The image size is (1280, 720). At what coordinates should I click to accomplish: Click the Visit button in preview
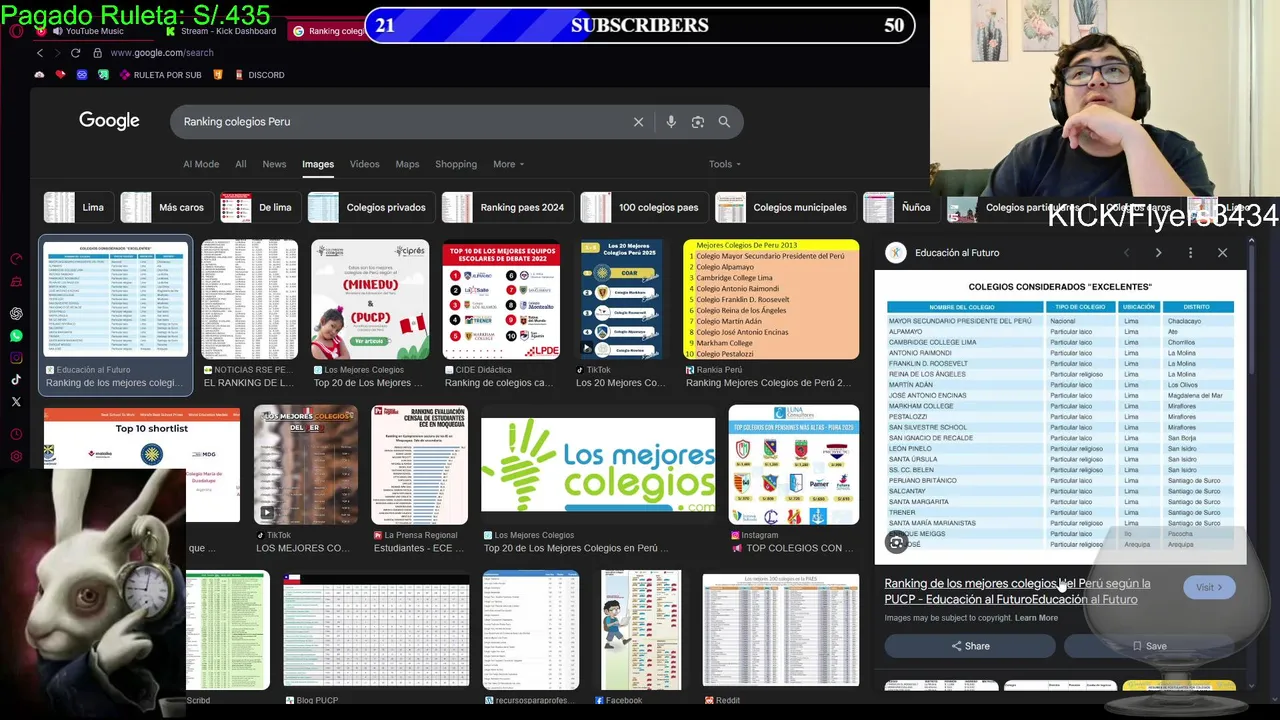1209,587
